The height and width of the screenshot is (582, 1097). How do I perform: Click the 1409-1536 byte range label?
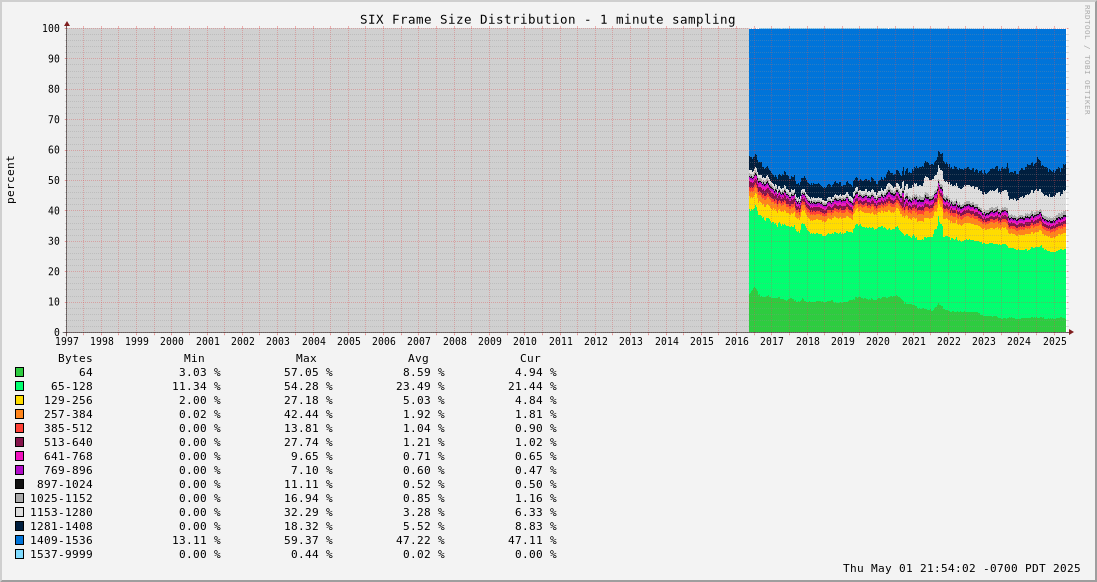[62, 540]
